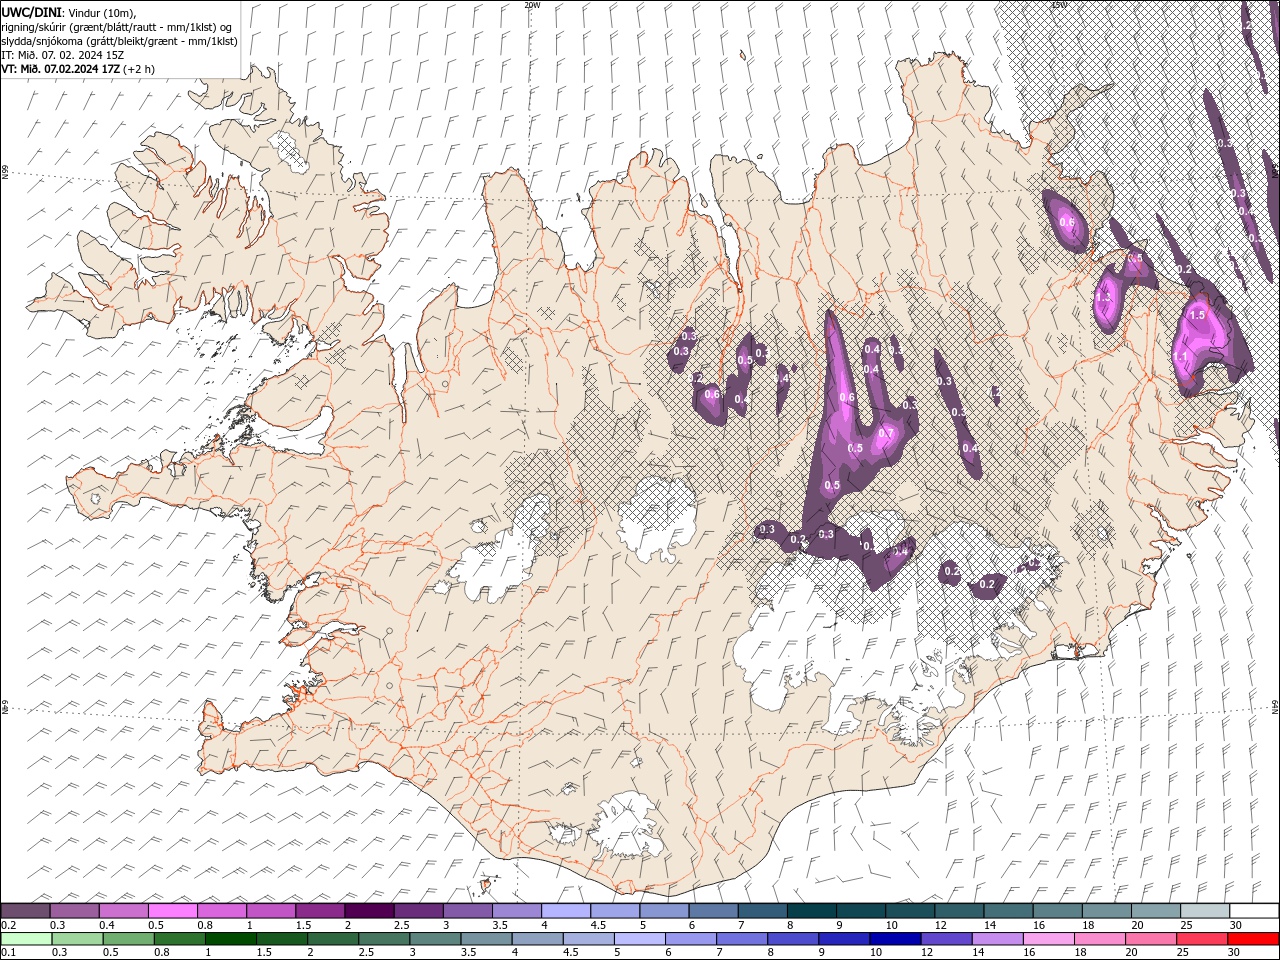Pick the light blue top-row swatch at 4

[x=565, y=911]
